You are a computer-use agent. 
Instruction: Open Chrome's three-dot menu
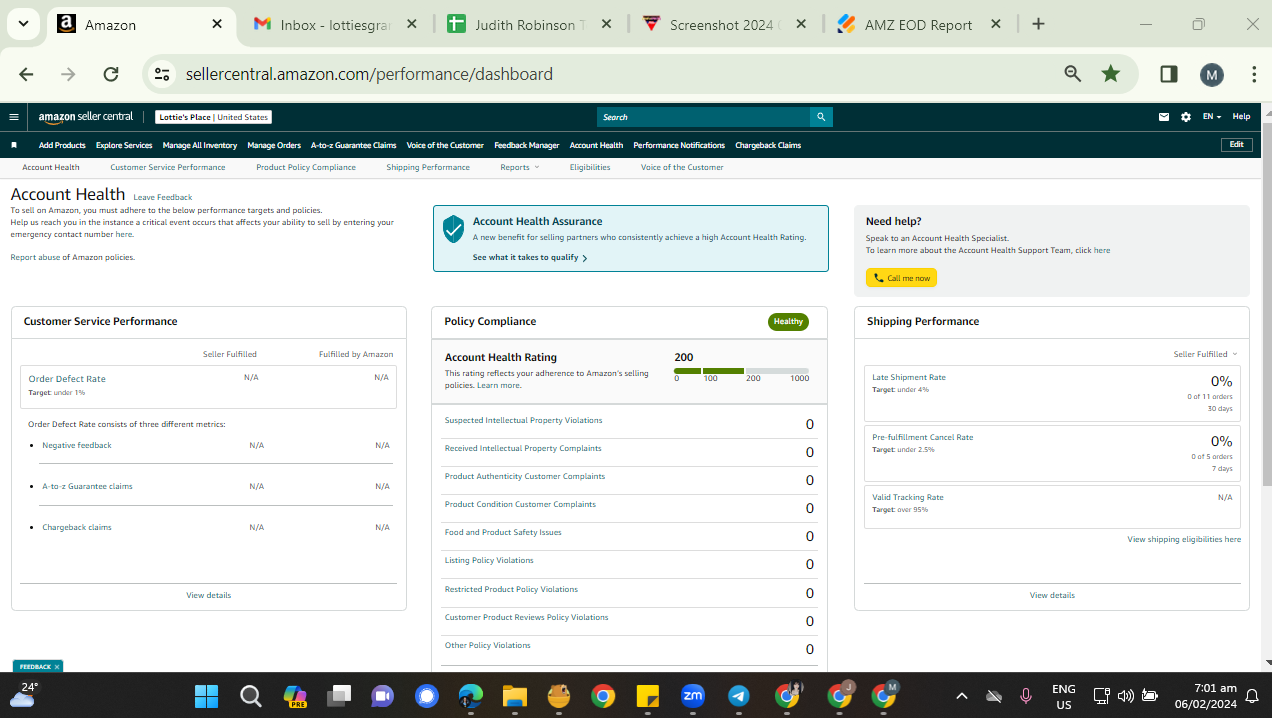pyautogui.click(x=1254, y=74)
